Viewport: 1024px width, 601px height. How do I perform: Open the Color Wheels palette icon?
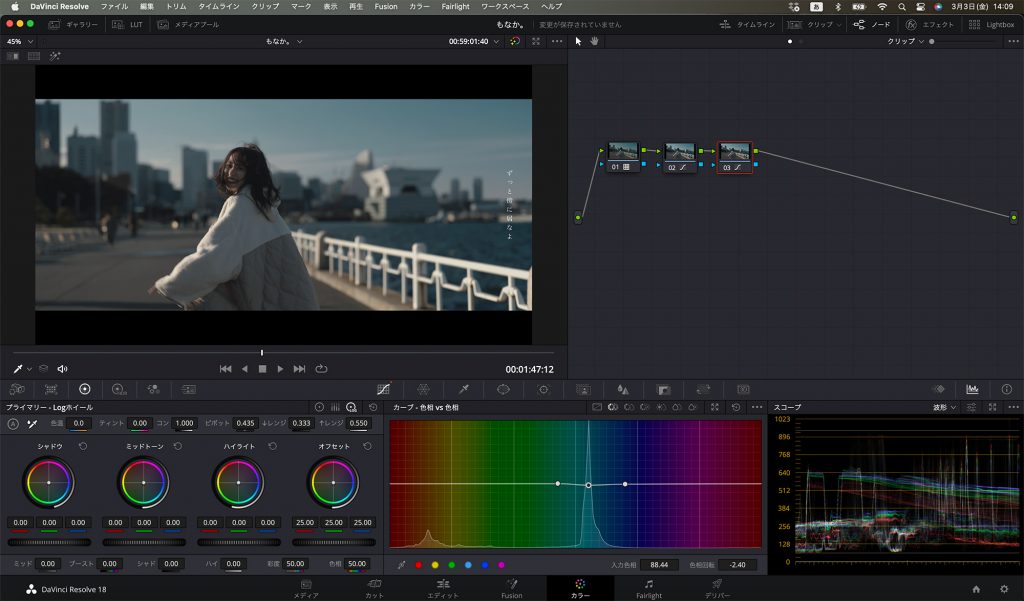coord(85,389)
